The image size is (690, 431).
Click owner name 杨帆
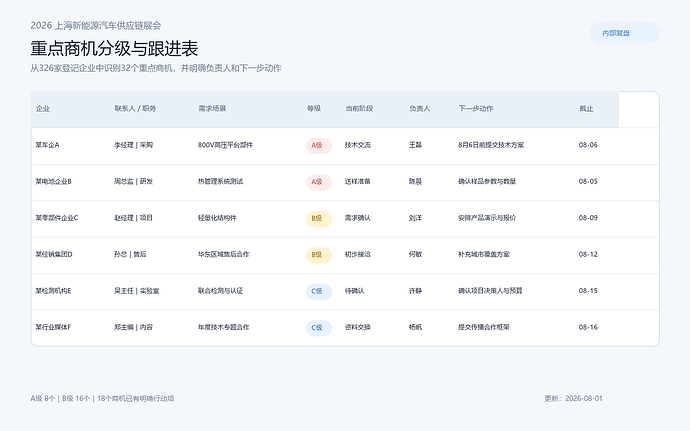click(415, 328)
